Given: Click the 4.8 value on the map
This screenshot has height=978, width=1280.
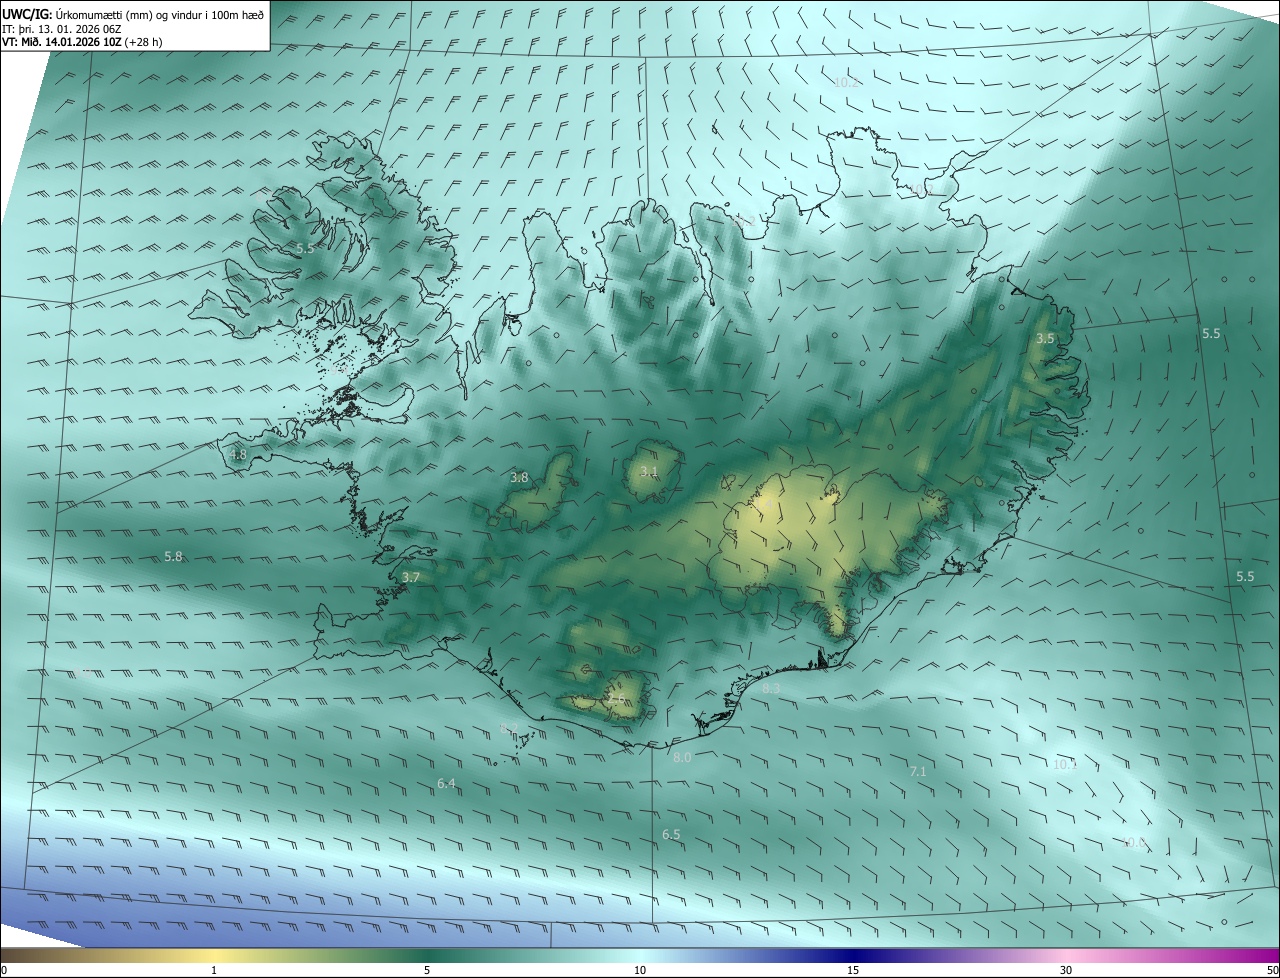Looking at the screenshot, I should tap(238, 455).
